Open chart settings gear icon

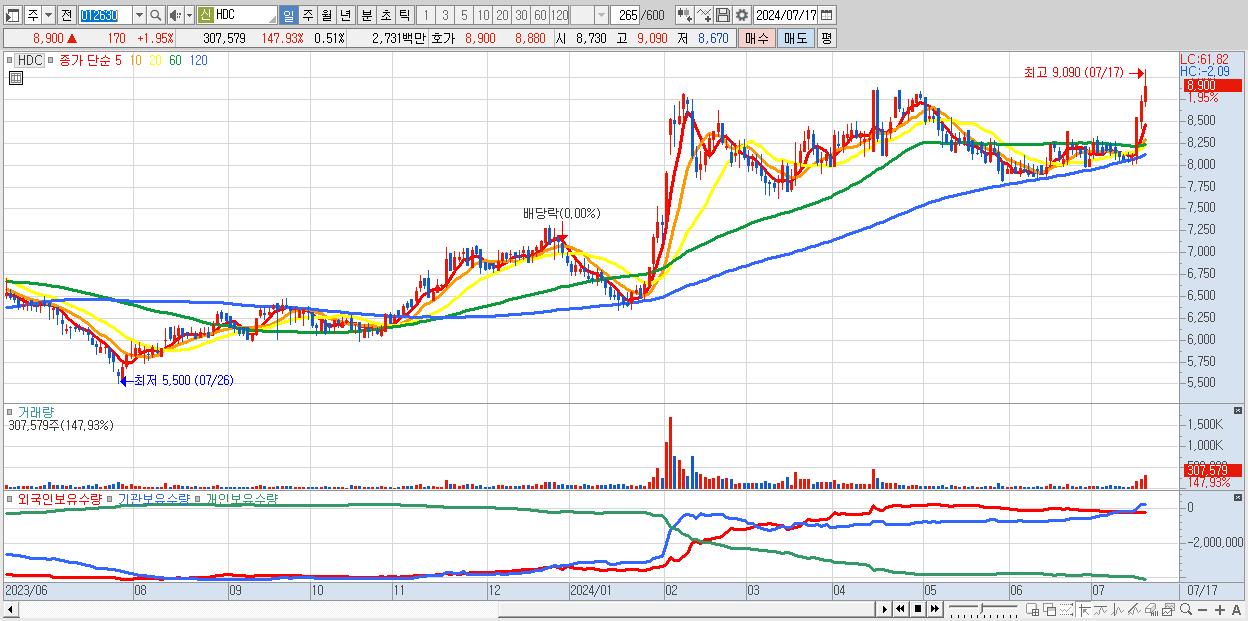click(742, 15)
